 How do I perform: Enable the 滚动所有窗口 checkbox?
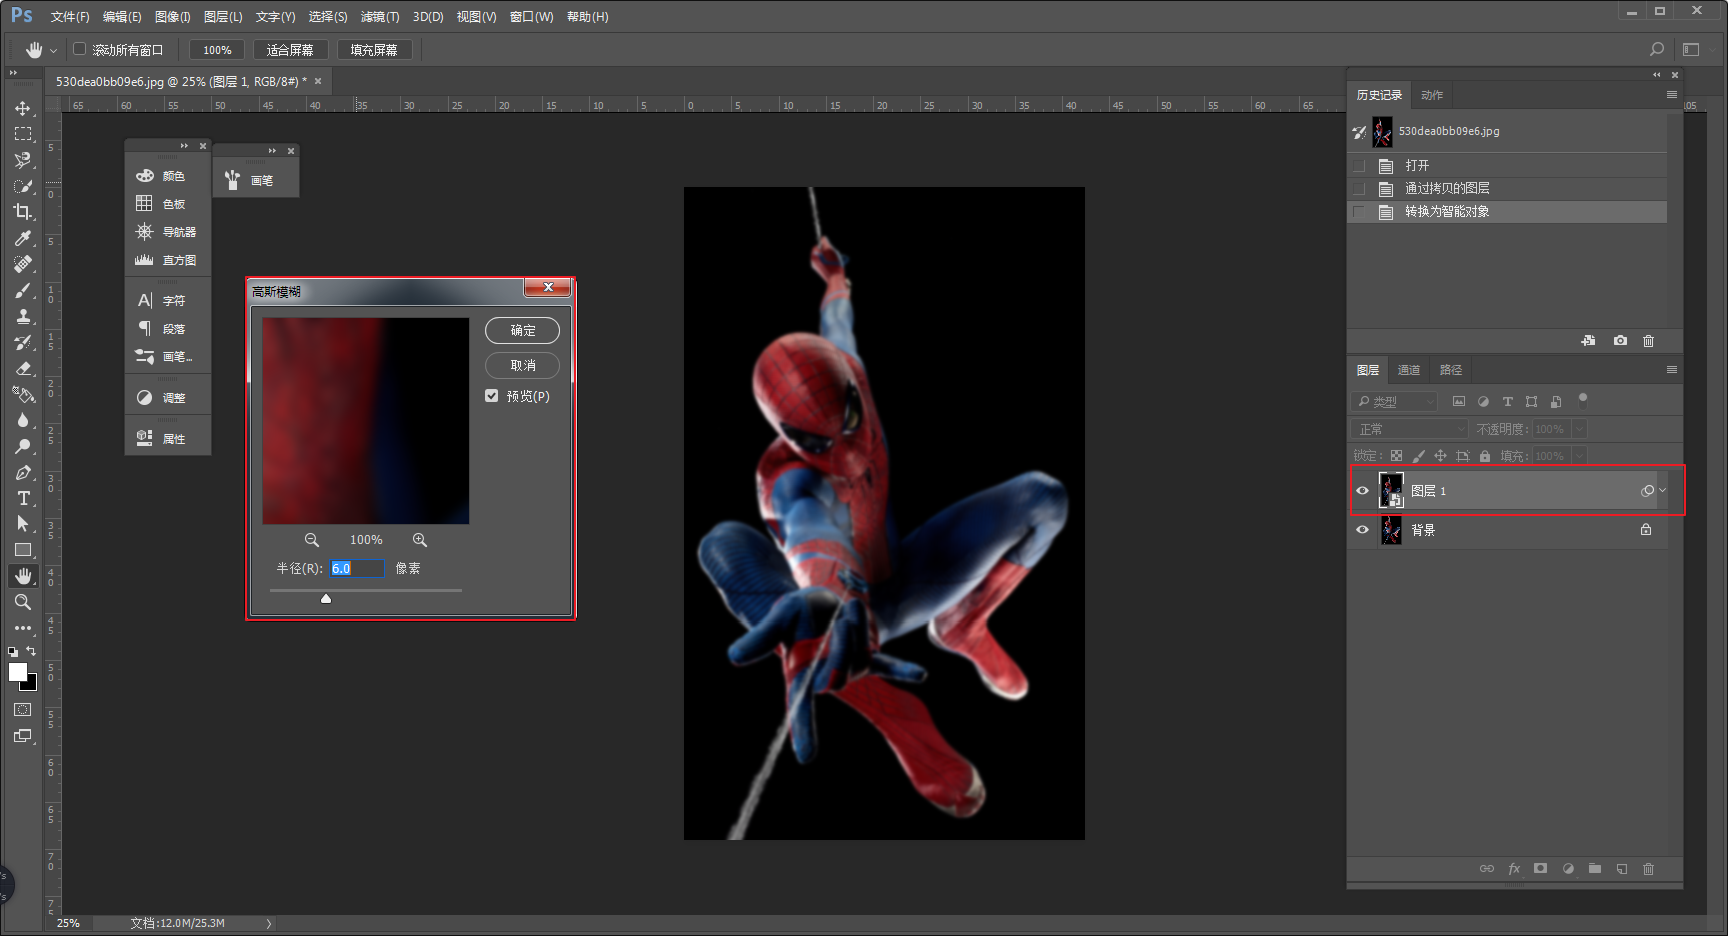click(x=80, y=49)
